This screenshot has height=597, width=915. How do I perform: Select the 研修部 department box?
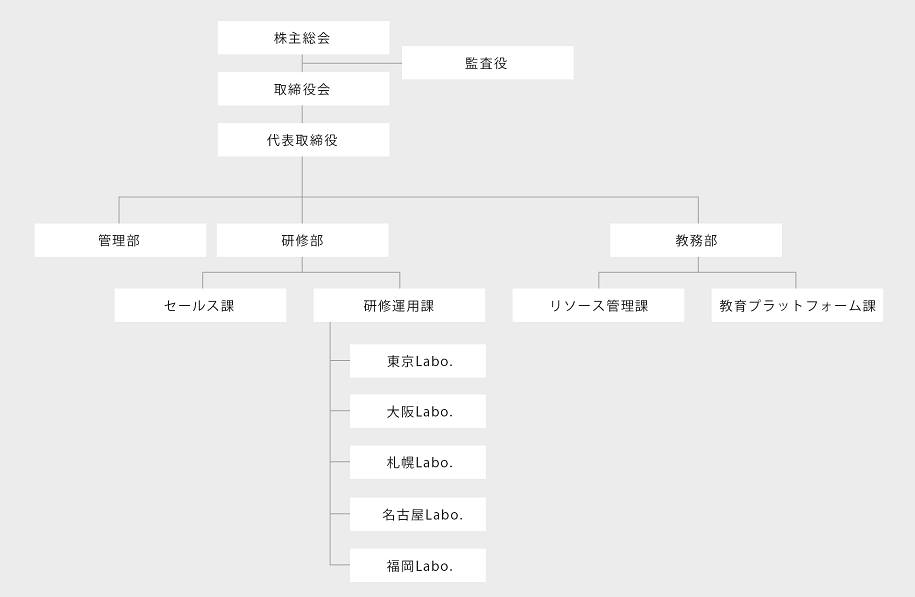(x=302, y=240)
